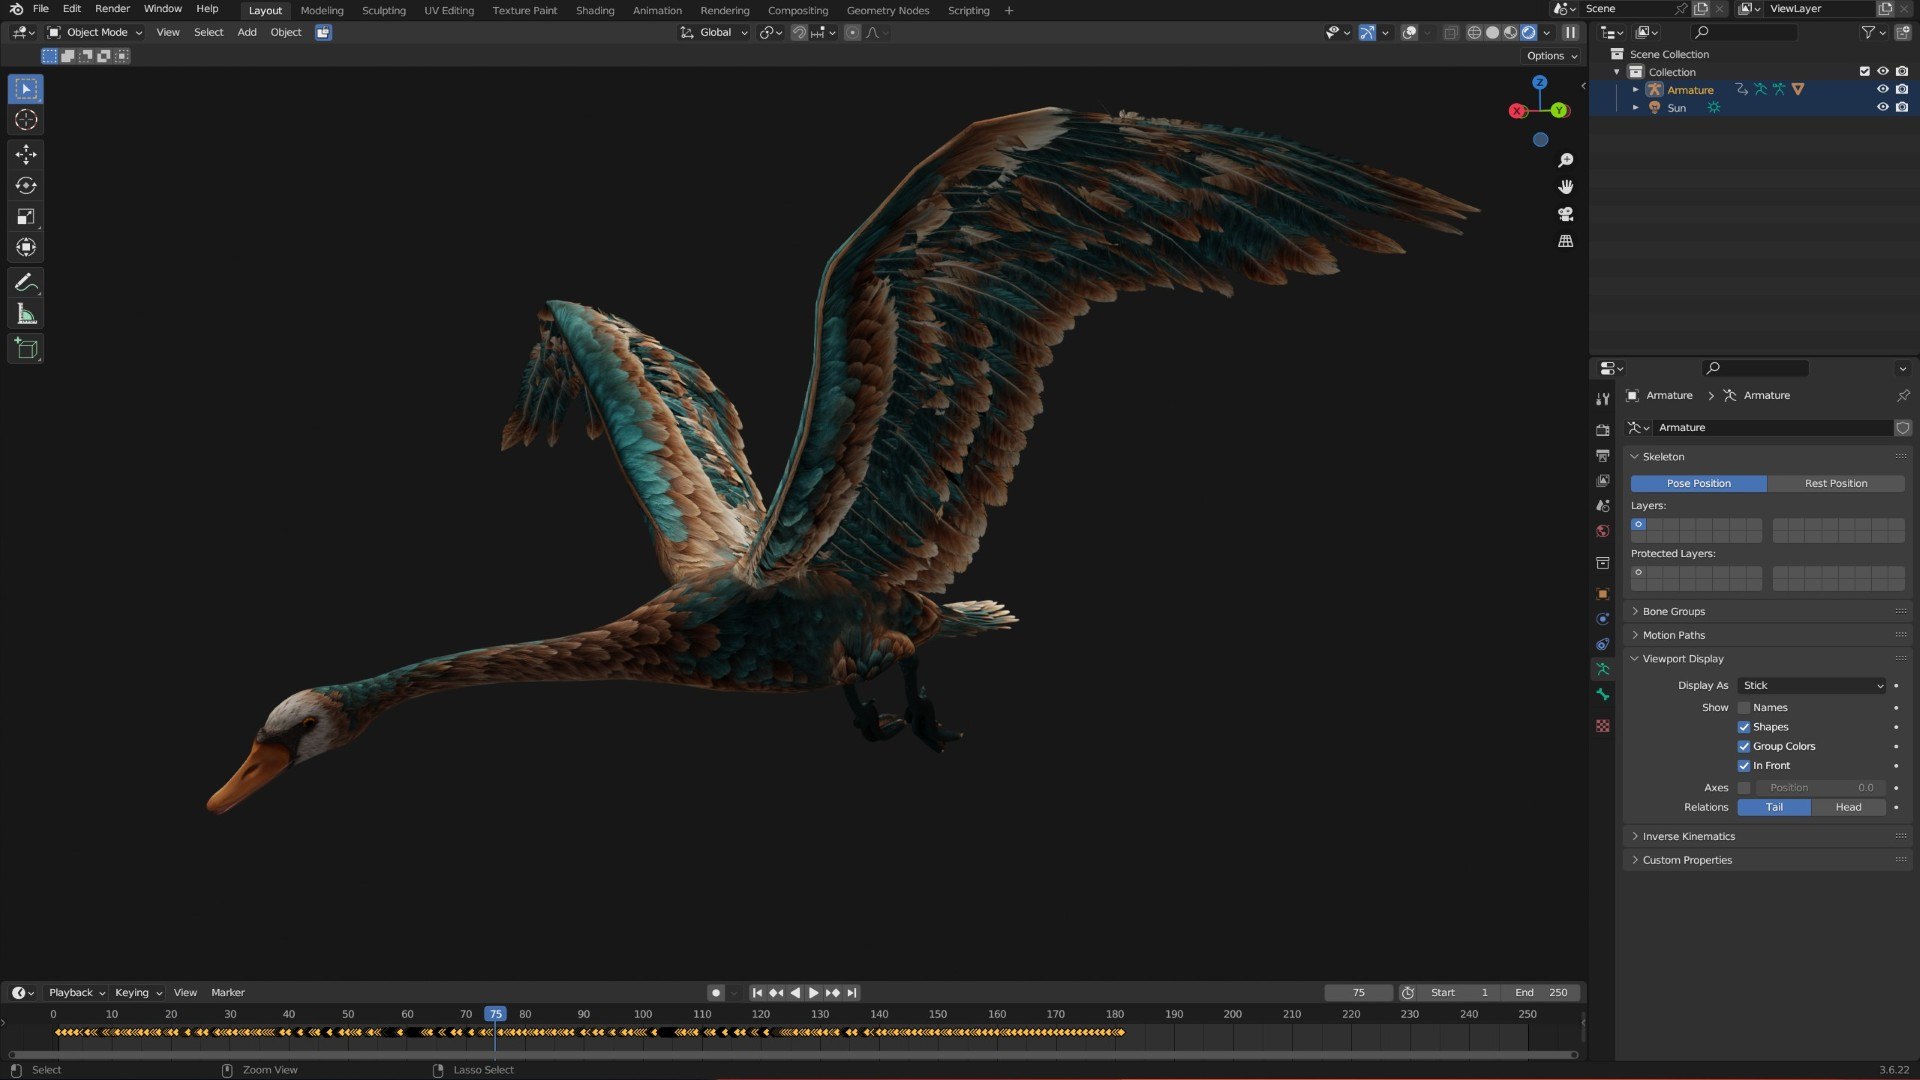The height and width of the screenshot is (1080, 1920).
Task: Click the zoom magnifier viewport icon
Action: coord(1566,160)
